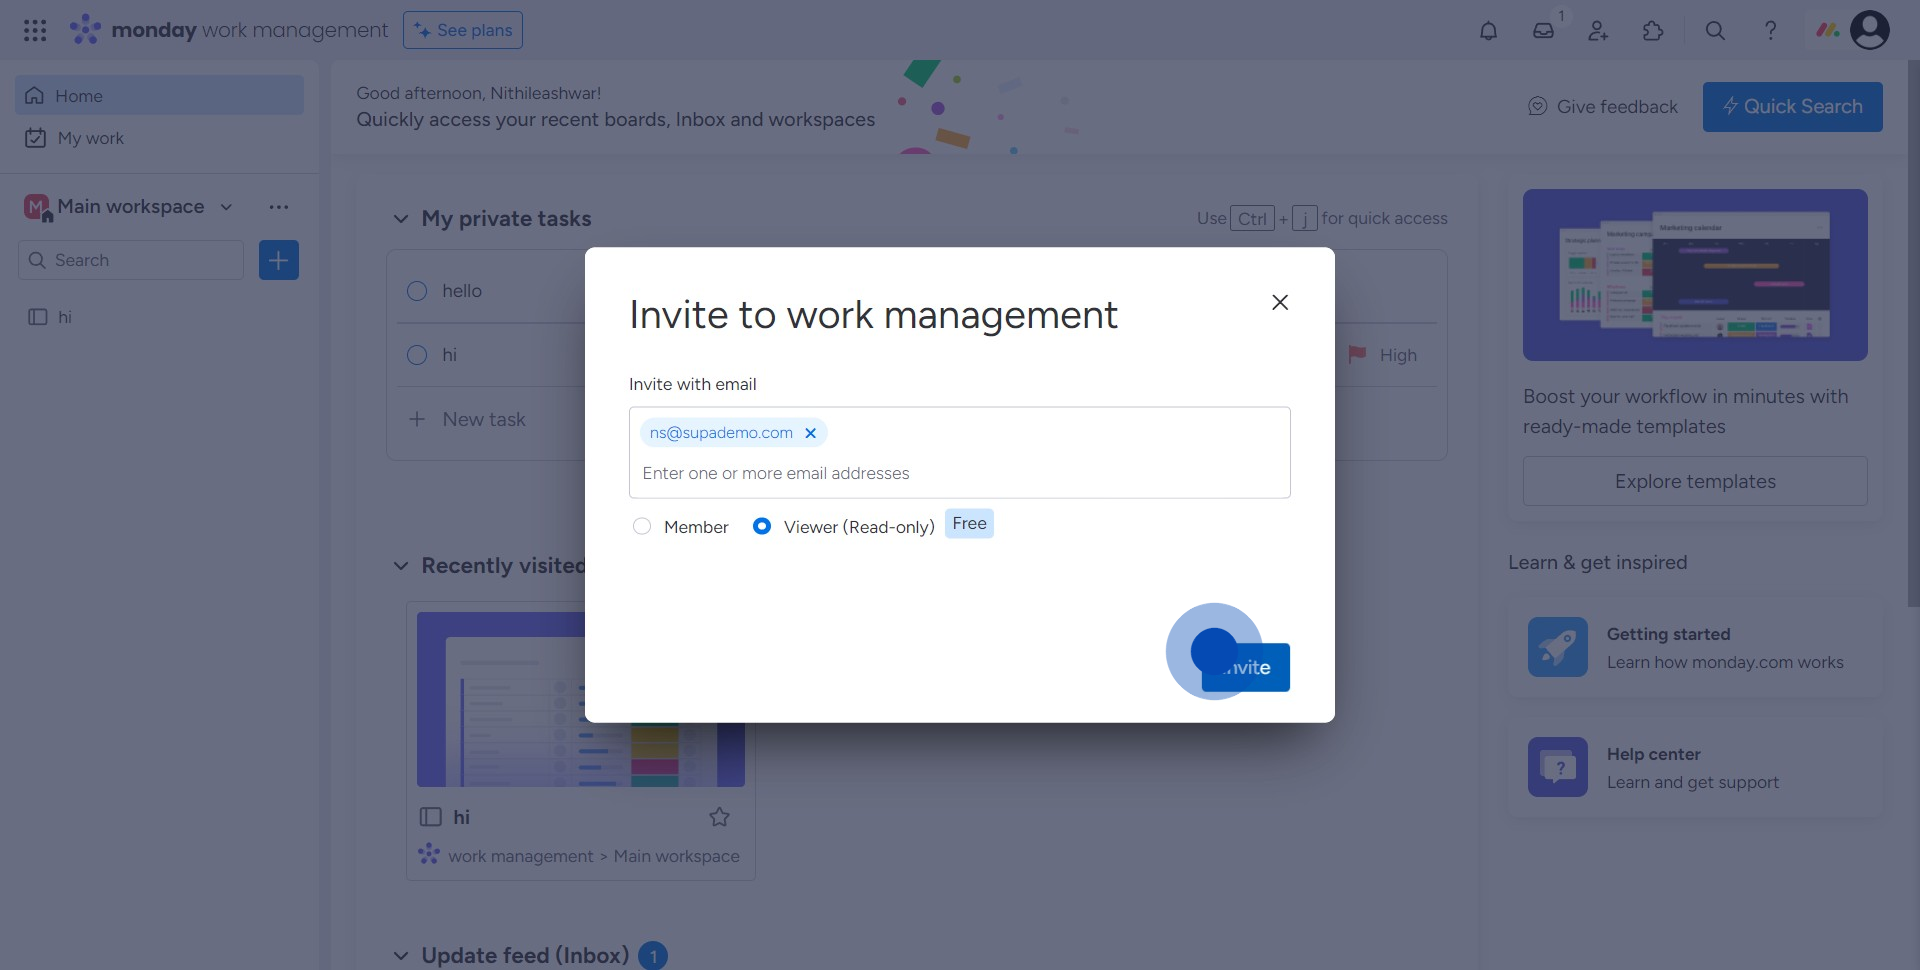Open the notifications bell
Viewport: 1920px width, 970px height.
point(1488,30)
